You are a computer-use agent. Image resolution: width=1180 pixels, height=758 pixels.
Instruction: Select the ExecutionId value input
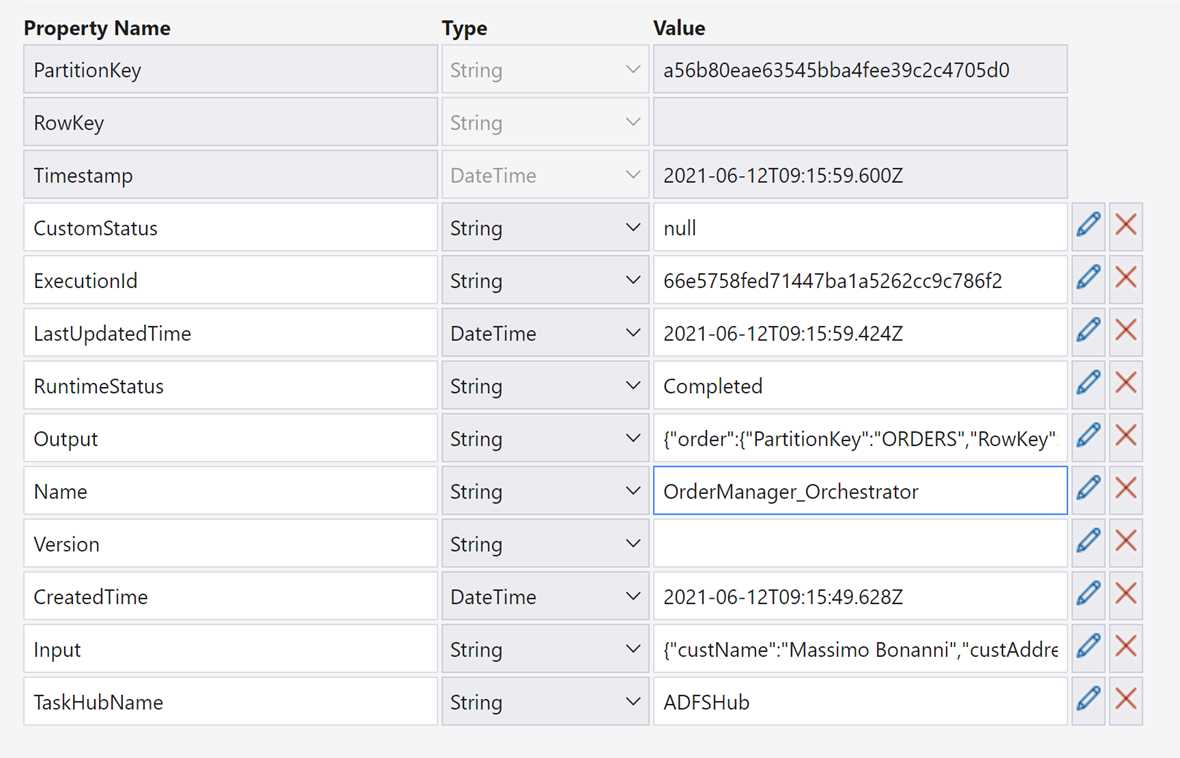pos(860,279)
